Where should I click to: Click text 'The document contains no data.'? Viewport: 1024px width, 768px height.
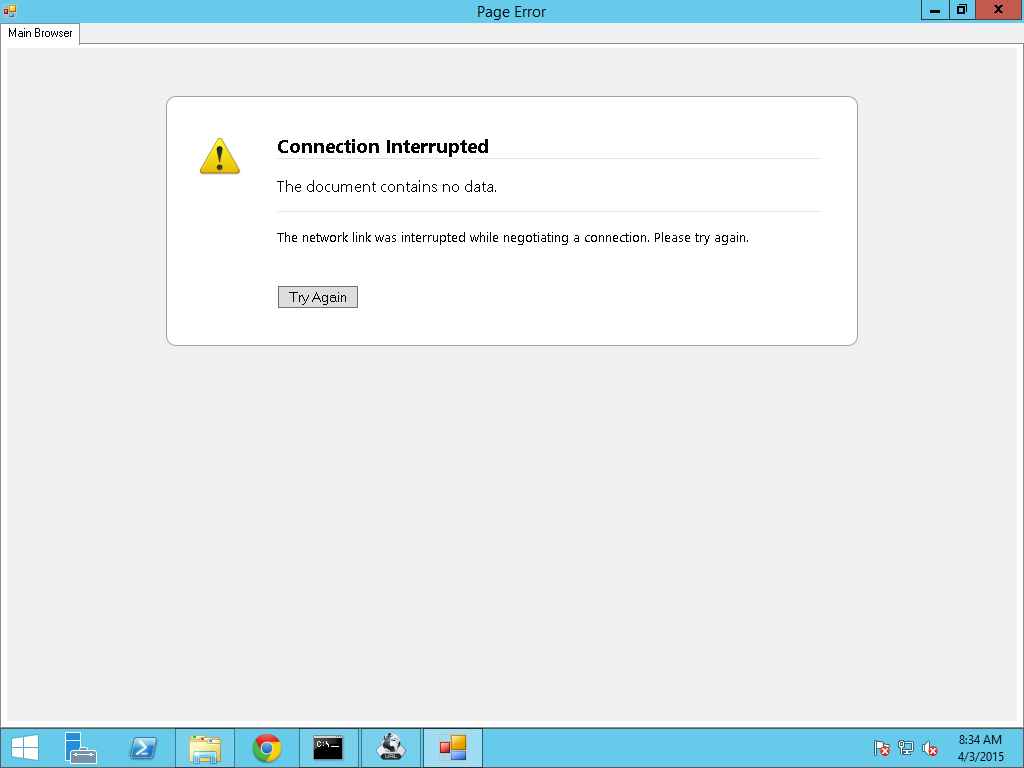point(387,187)
